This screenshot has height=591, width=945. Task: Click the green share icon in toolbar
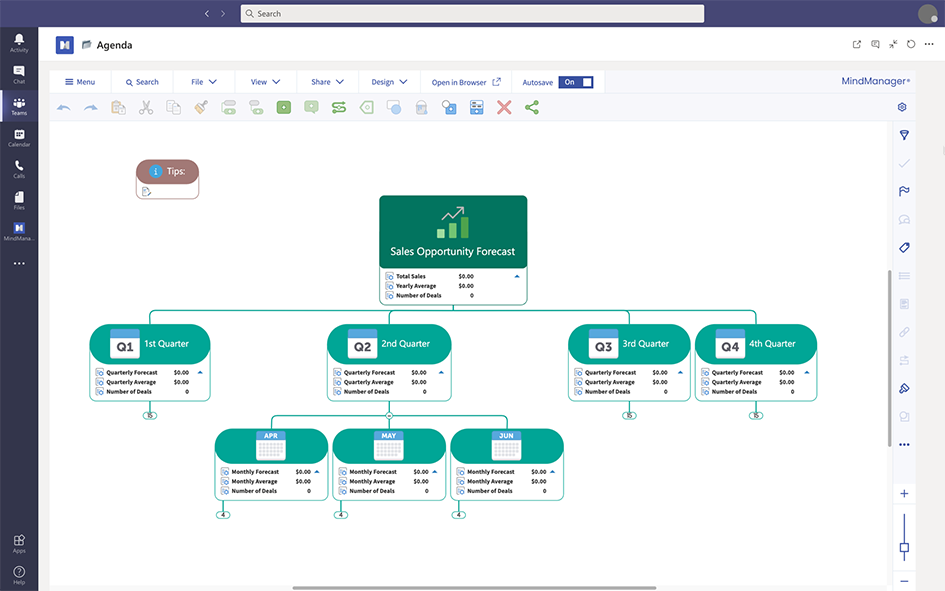coord(532,108)
